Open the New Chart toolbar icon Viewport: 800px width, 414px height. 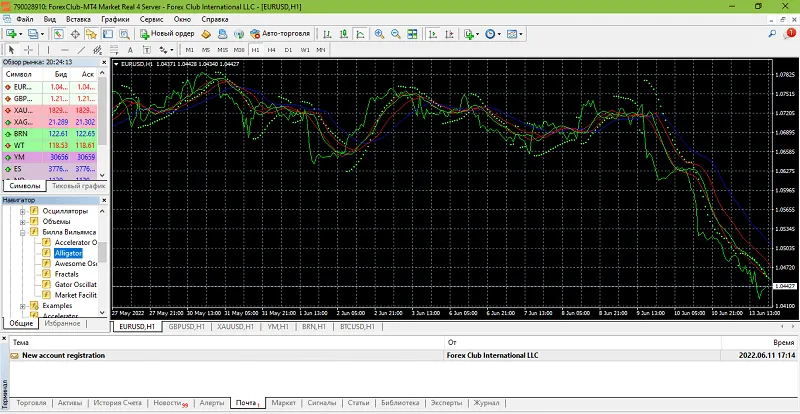(12, 34)
